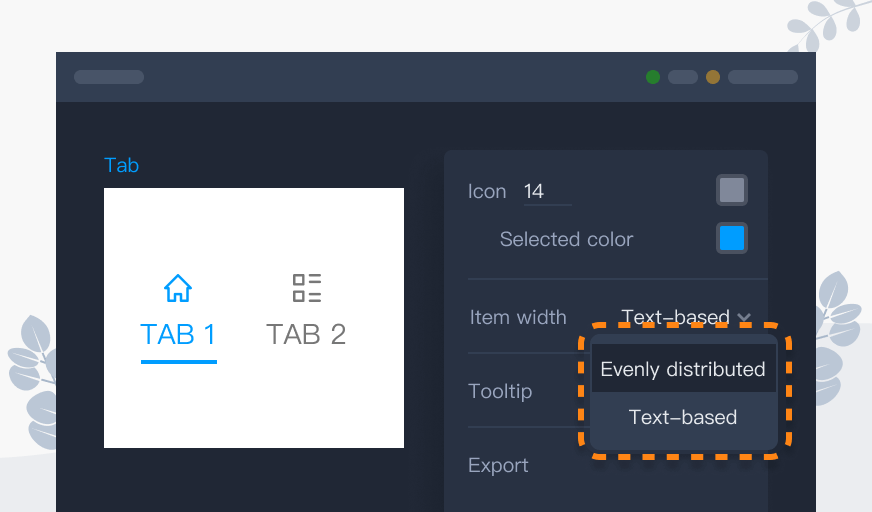Click the chevron arrow beside Text-based
The height and width of the screenshot is (512, 872).
click(744, 318)
